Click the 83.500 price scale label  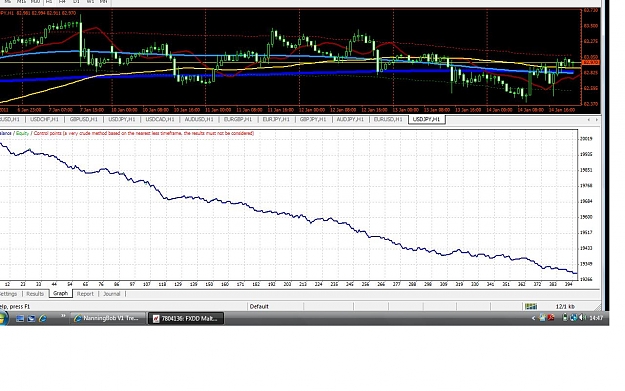[591, 26]
